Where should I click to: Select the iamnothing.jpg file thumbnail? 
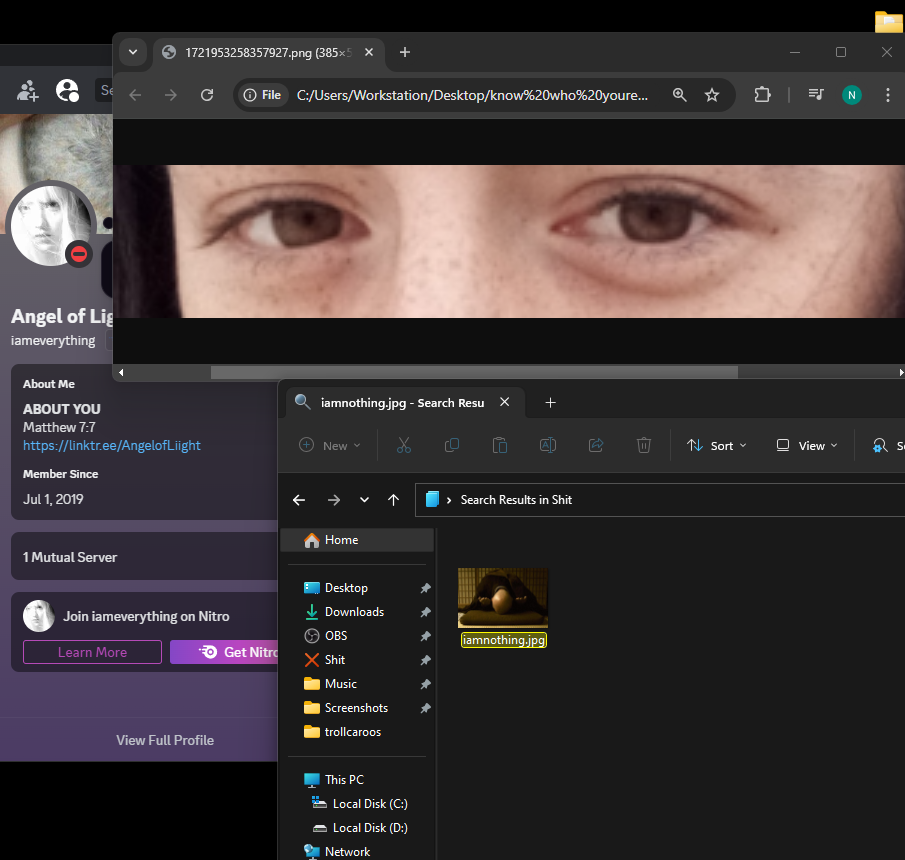pyautogui.click(x=503, y=598)
